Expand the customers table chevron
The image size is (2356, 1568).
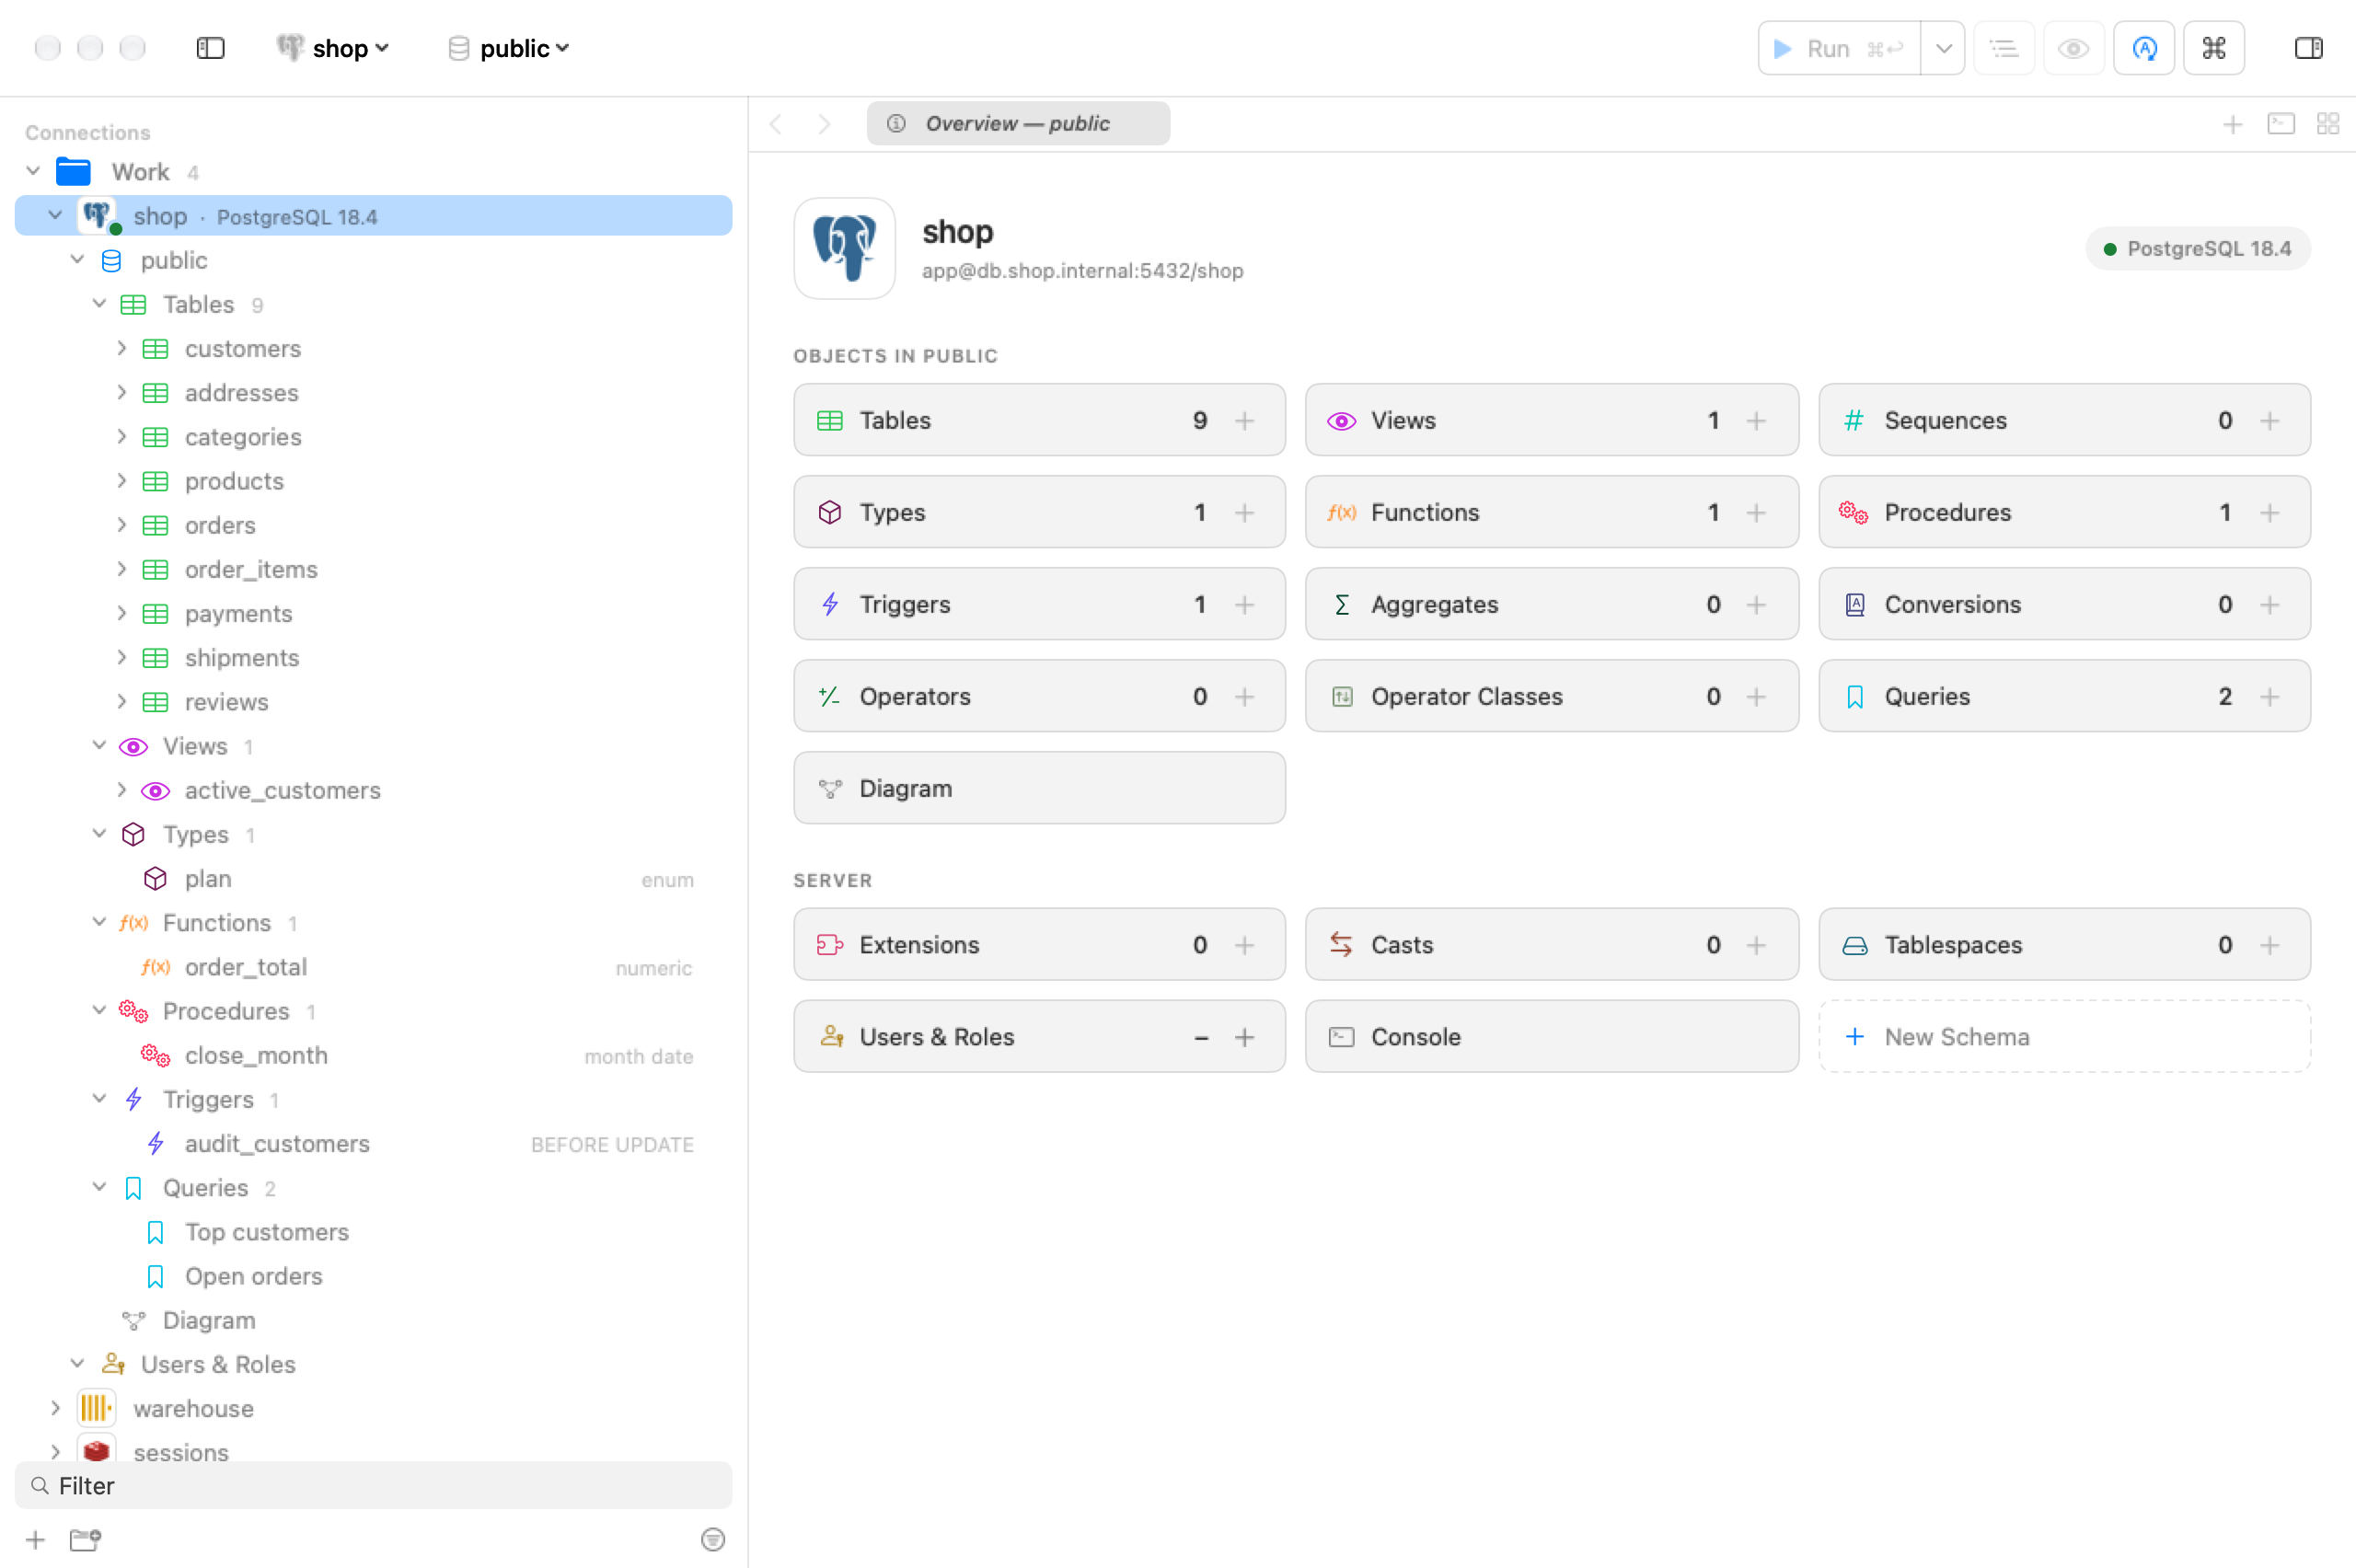coord(121,348)
